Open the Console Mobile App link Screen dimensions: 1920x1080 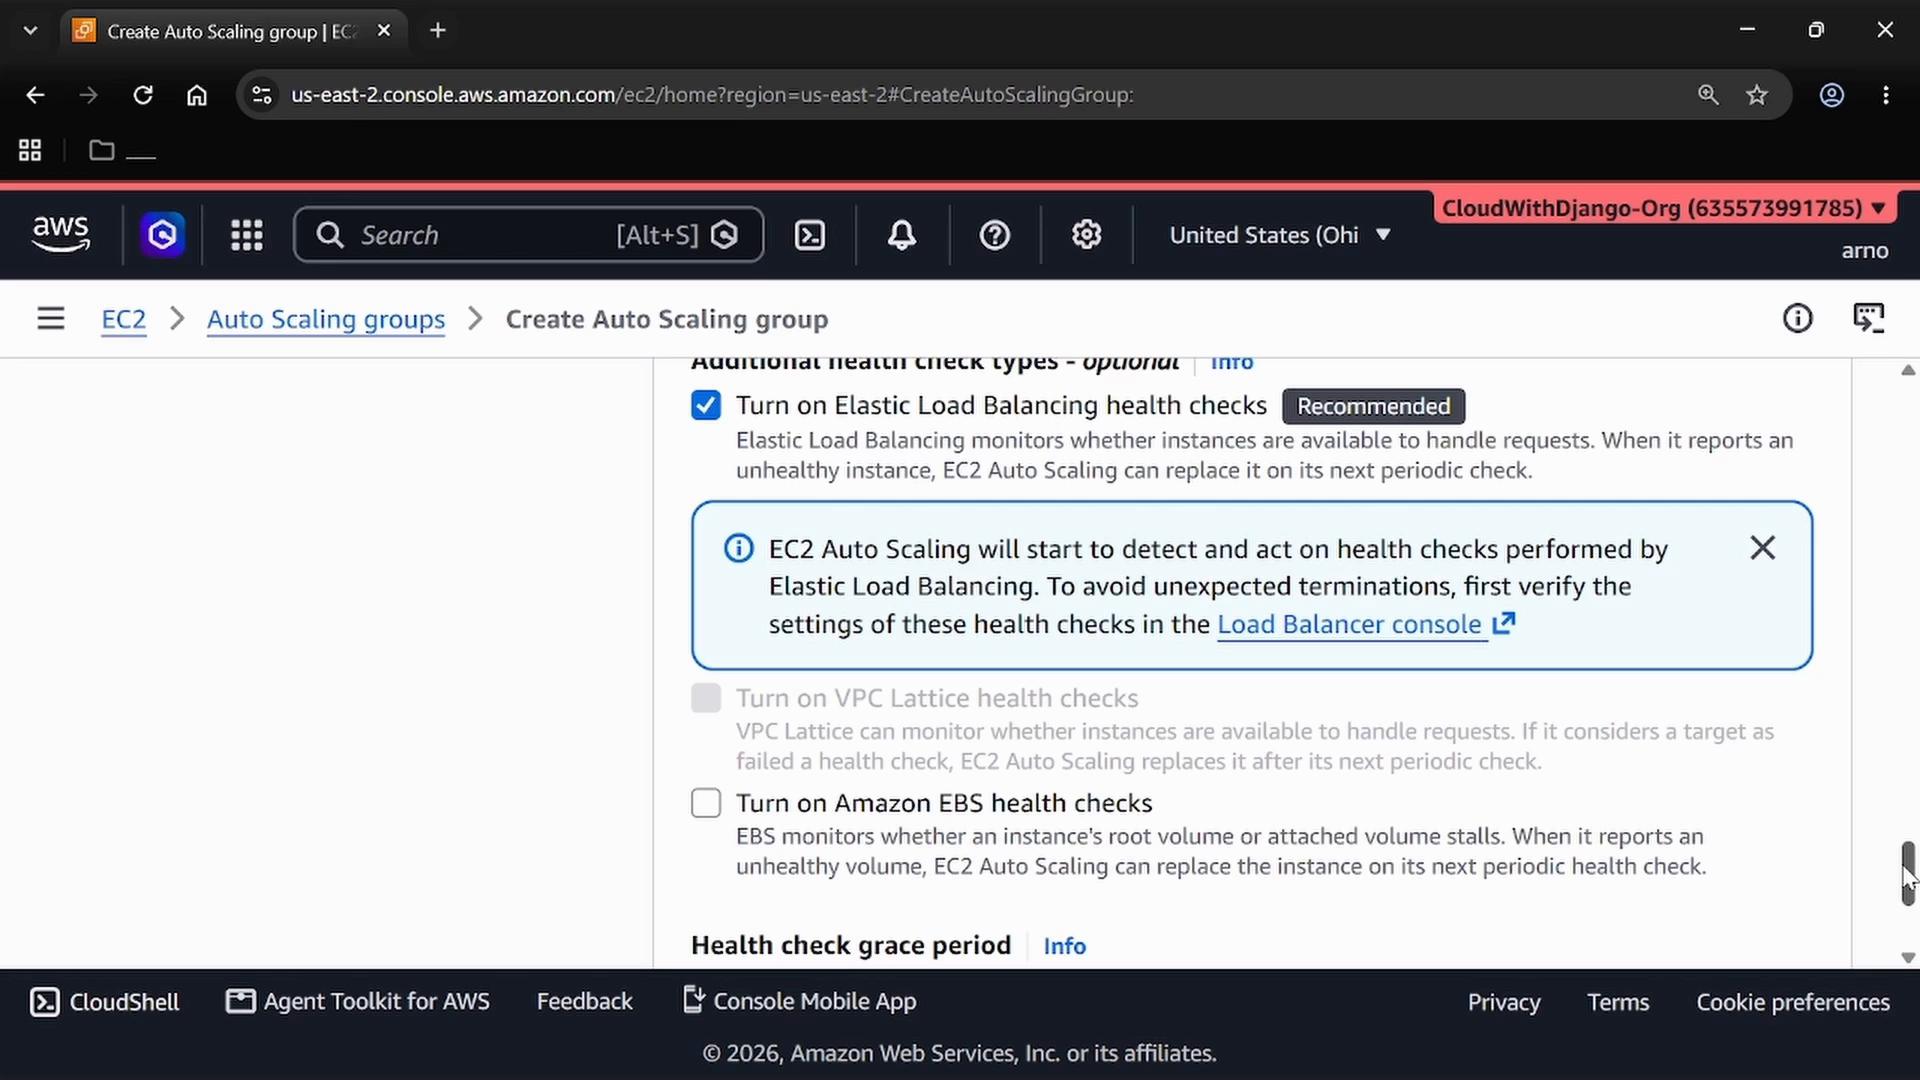point(799,1001)
